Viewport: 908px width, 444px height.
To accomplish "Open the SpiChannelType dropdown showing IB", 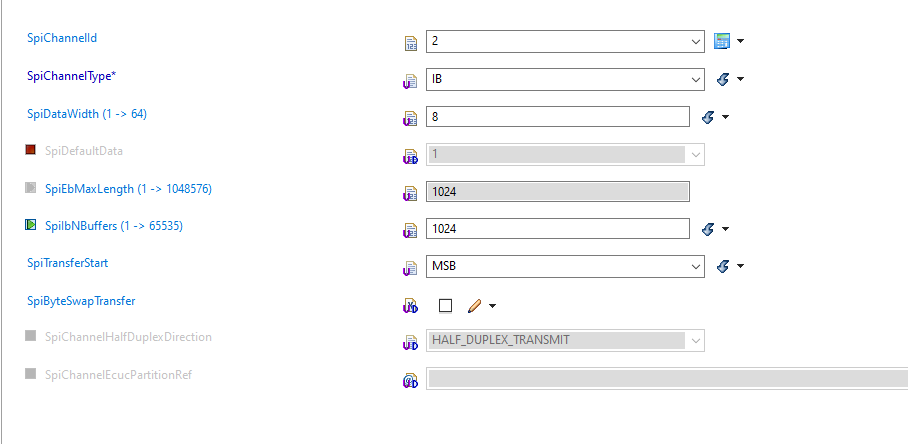I will [696, 79].
